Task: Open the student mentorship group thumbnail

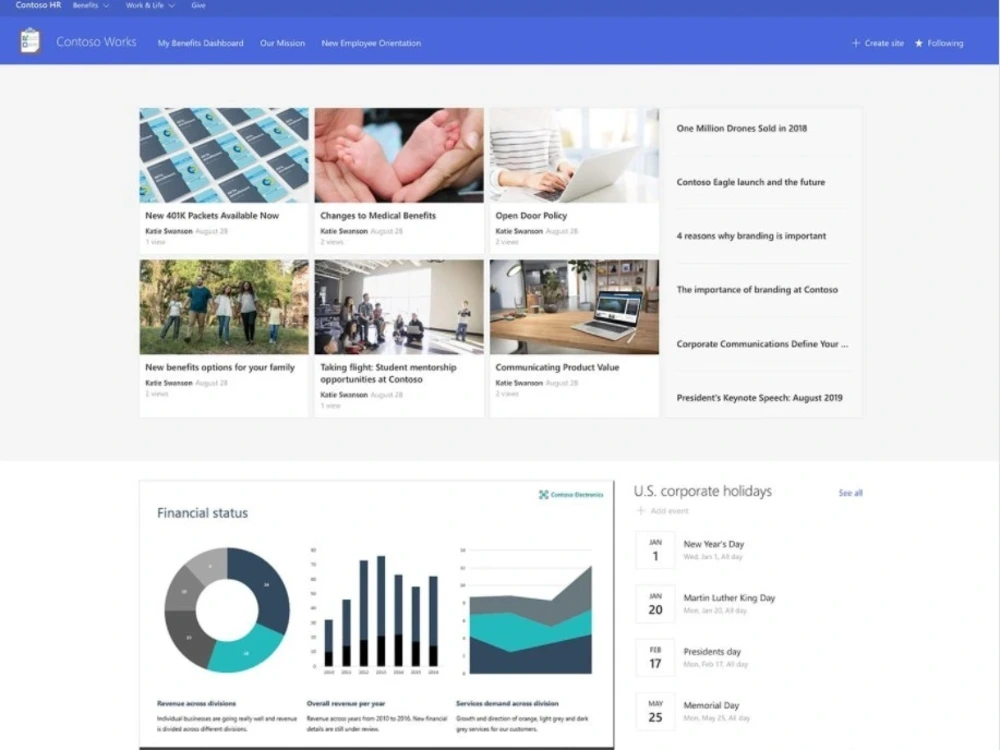Action: (x=399, y=307)
